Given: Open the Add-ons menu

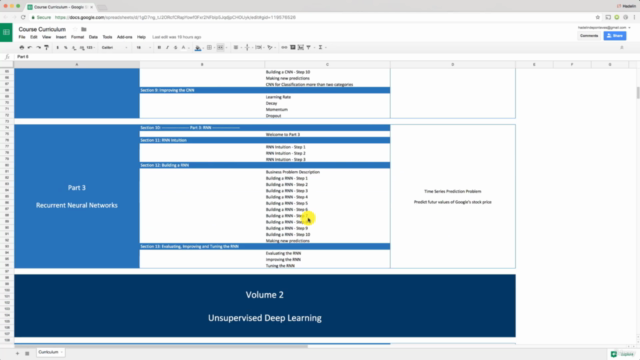Looking at the screenshot, I should click(x=124, y=37).
